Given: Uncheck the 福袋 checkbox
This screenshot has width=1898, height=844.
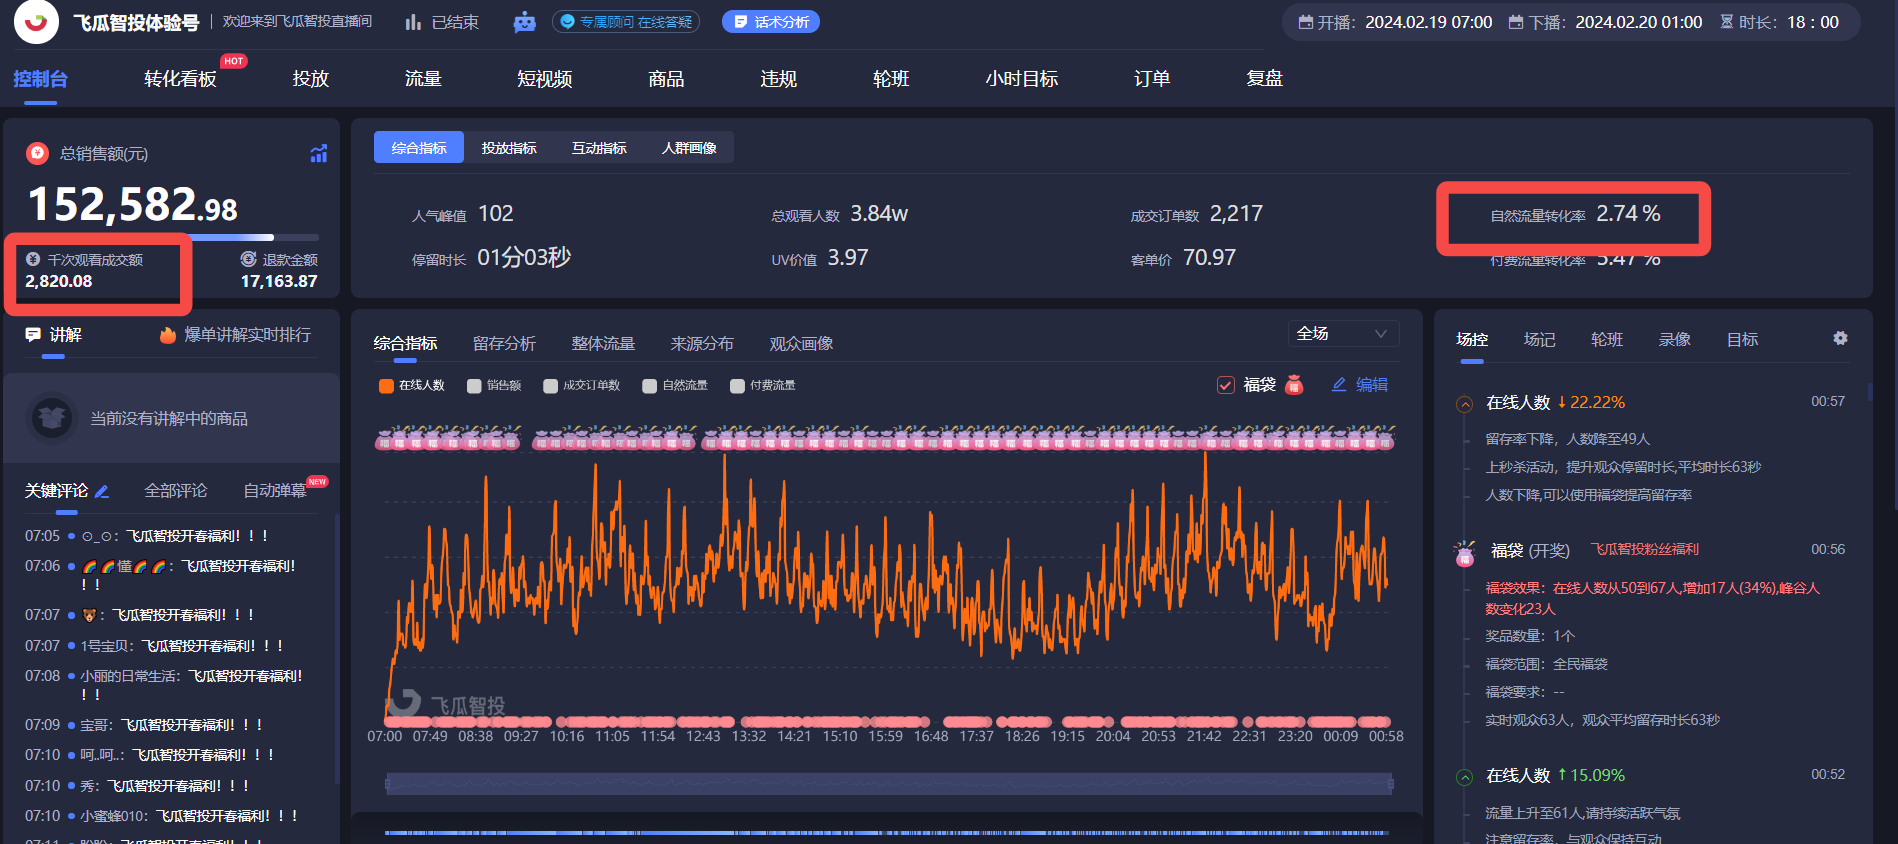Looking at the screenshot, I should [1225, 385].
